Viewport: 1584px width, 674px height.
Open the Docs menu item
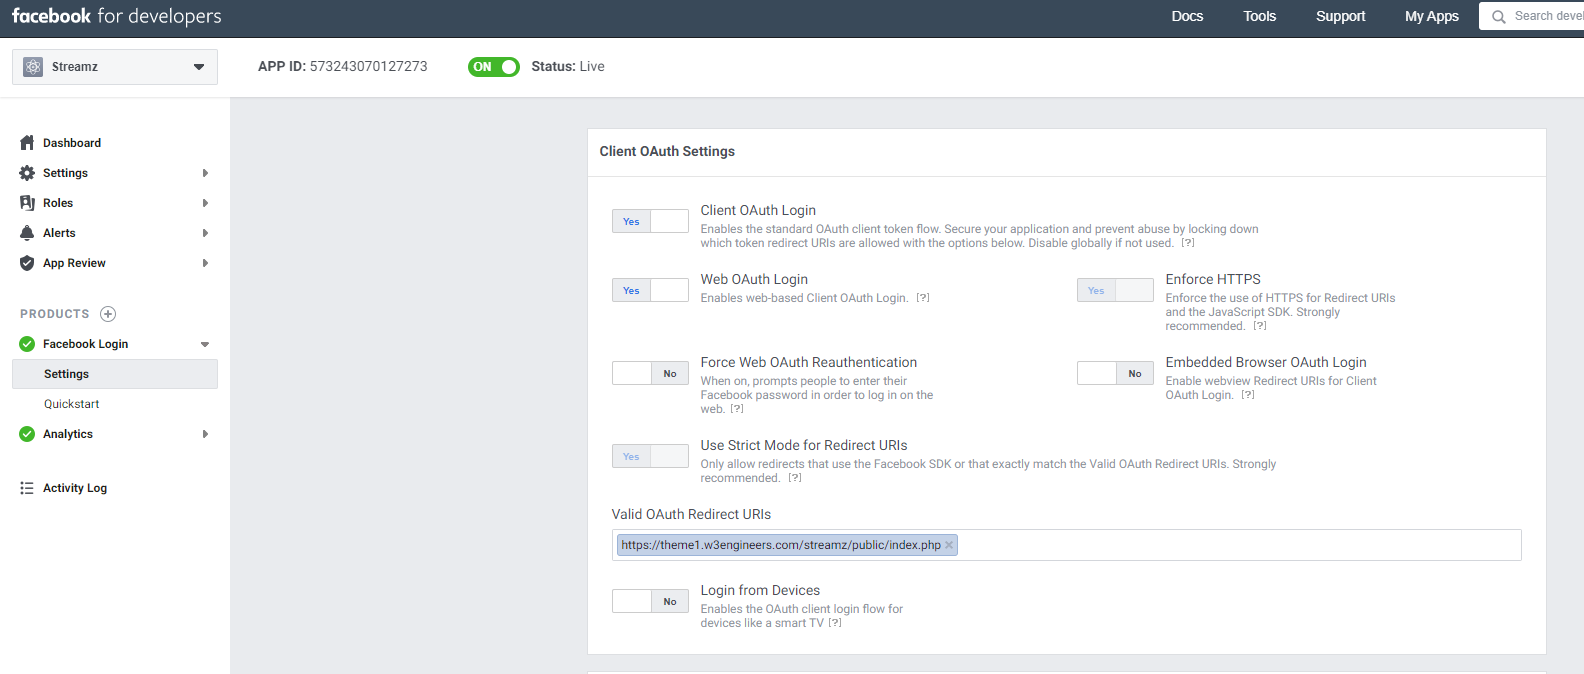pos(1187,16)
